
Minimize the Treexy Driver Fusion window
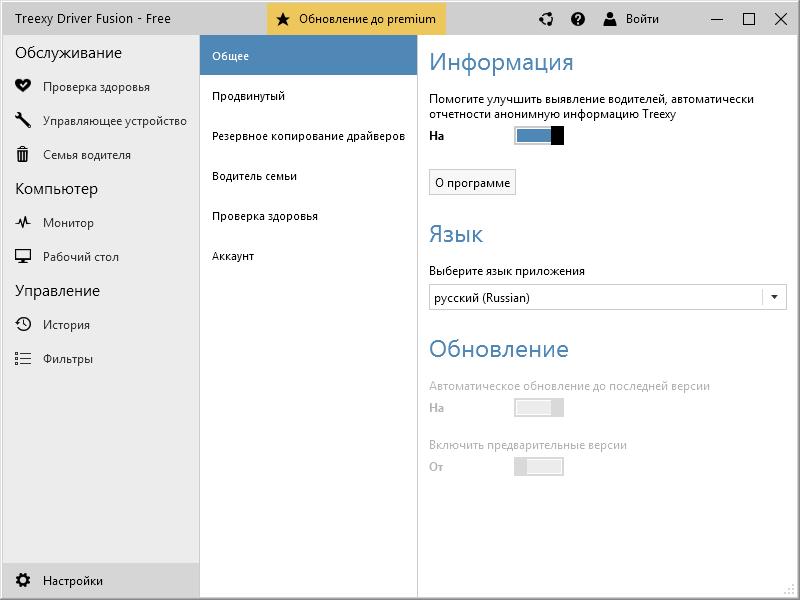point(717,19)
